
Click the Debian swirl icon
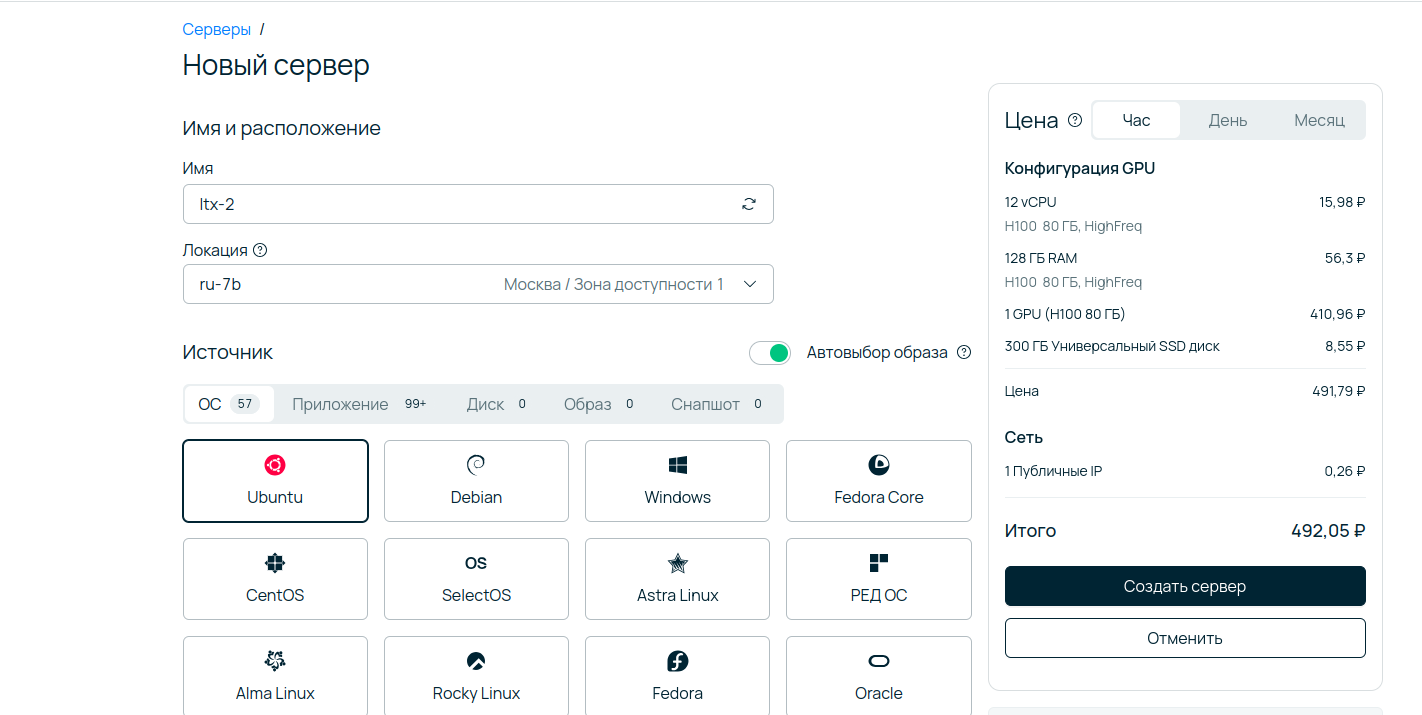[476, 465]
